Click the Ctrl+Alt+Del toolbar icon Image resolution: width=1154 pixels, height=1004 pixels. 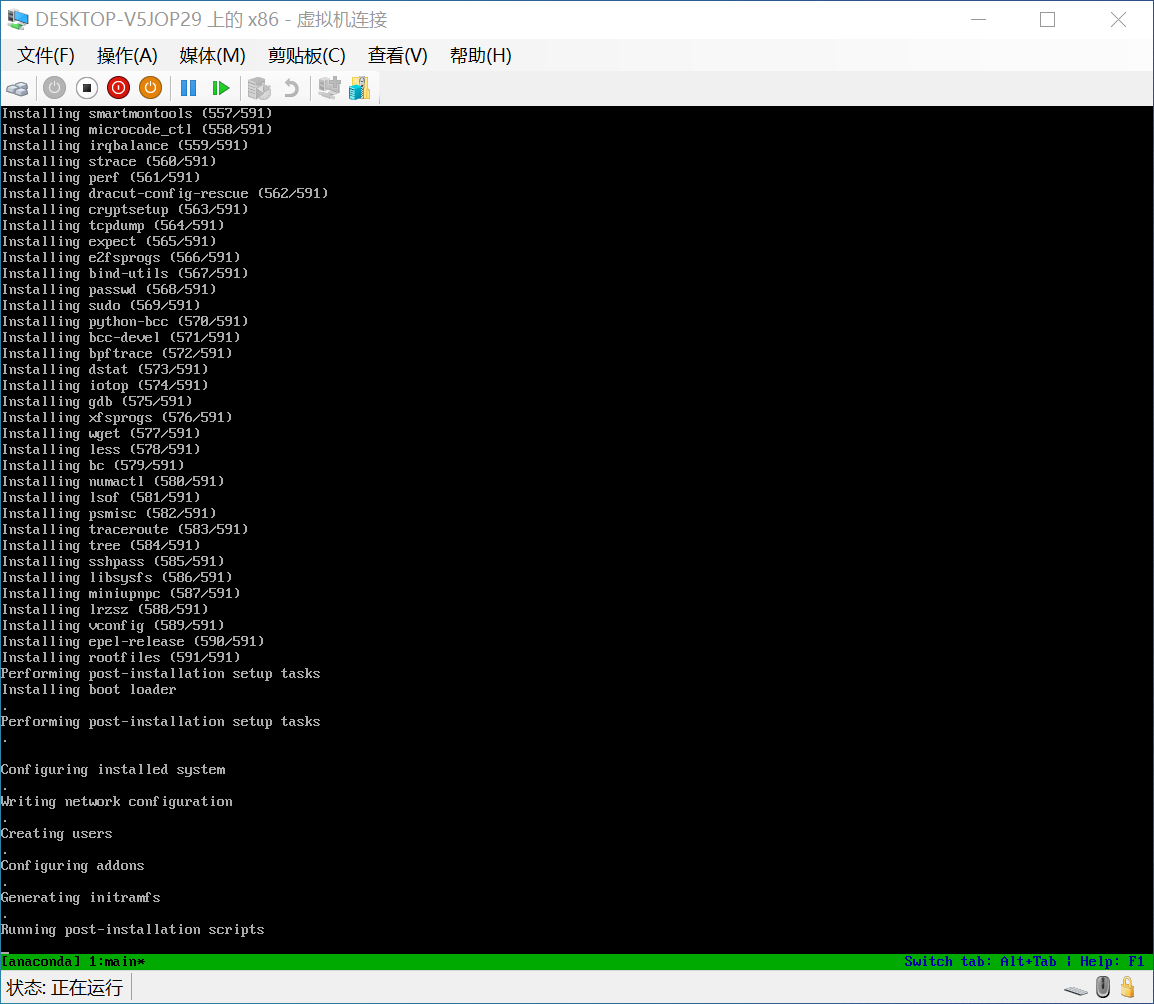(x=18, y=89)
